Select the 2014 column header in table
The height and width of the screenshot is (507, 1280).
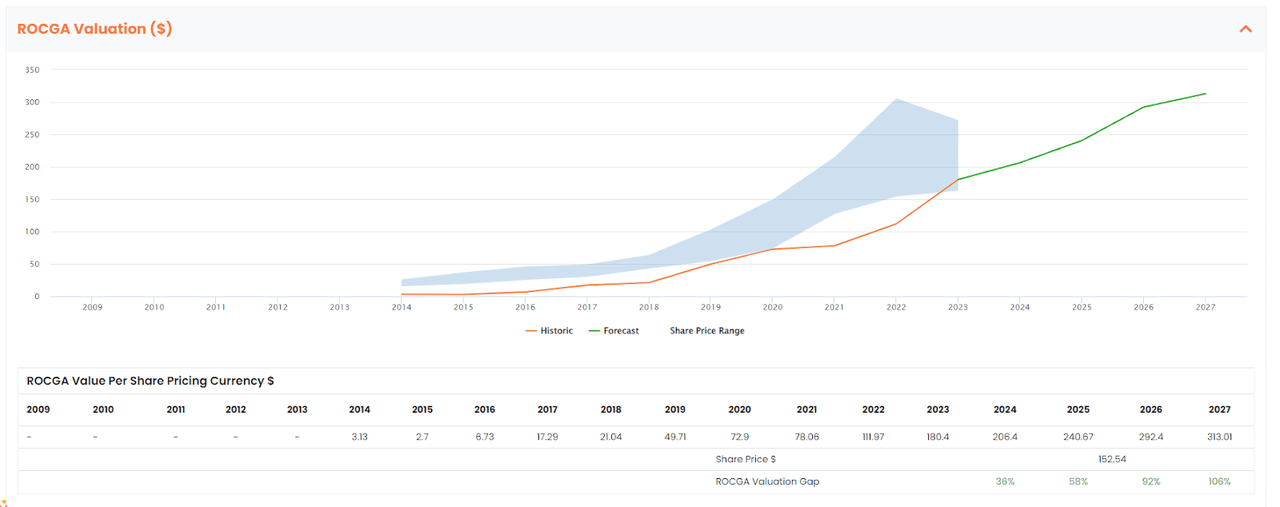[359, 410]
